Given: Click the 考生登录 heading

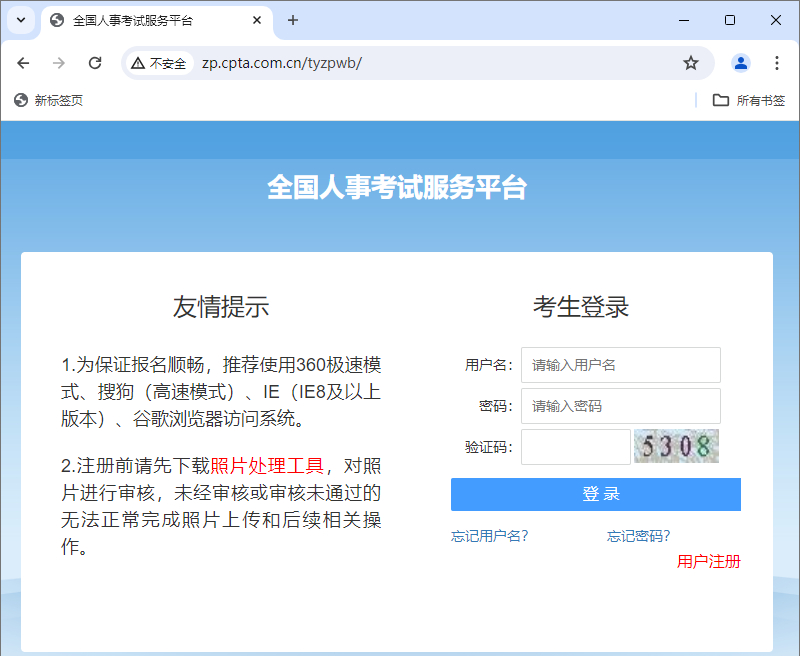Looking at the screenshot, I should [x=581, y=307].
